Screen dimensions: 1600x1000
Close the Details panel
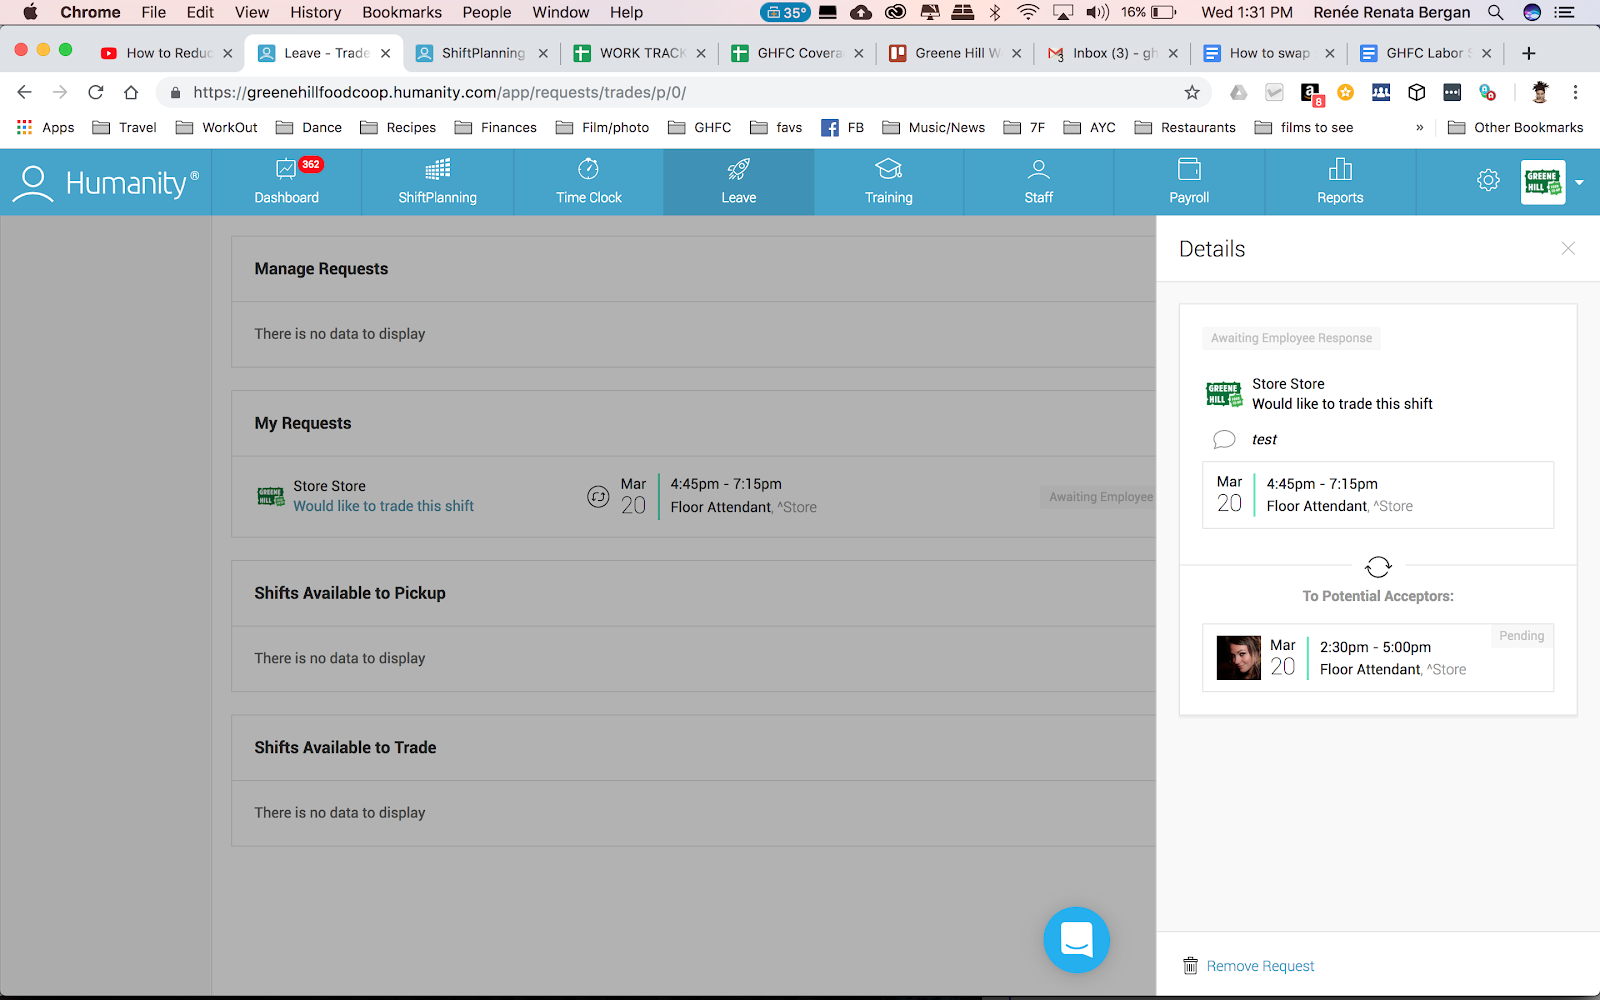click(x=1568, y=248)
